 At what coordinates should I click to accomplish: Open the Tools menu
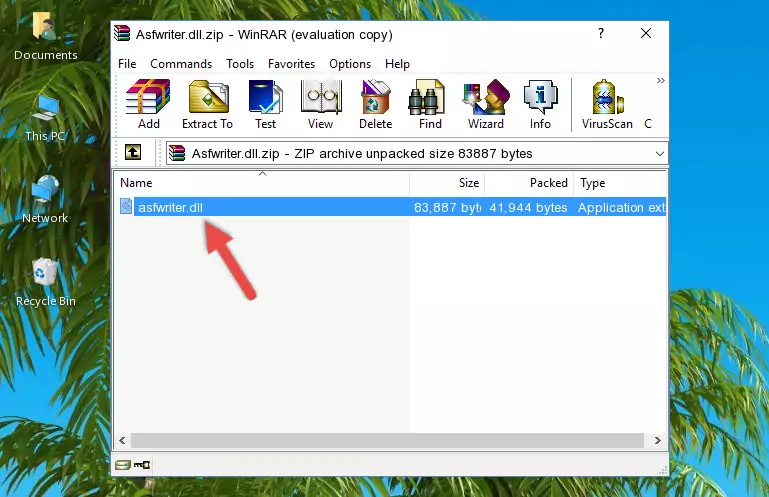pyautogui.click(x=240, y=64)
